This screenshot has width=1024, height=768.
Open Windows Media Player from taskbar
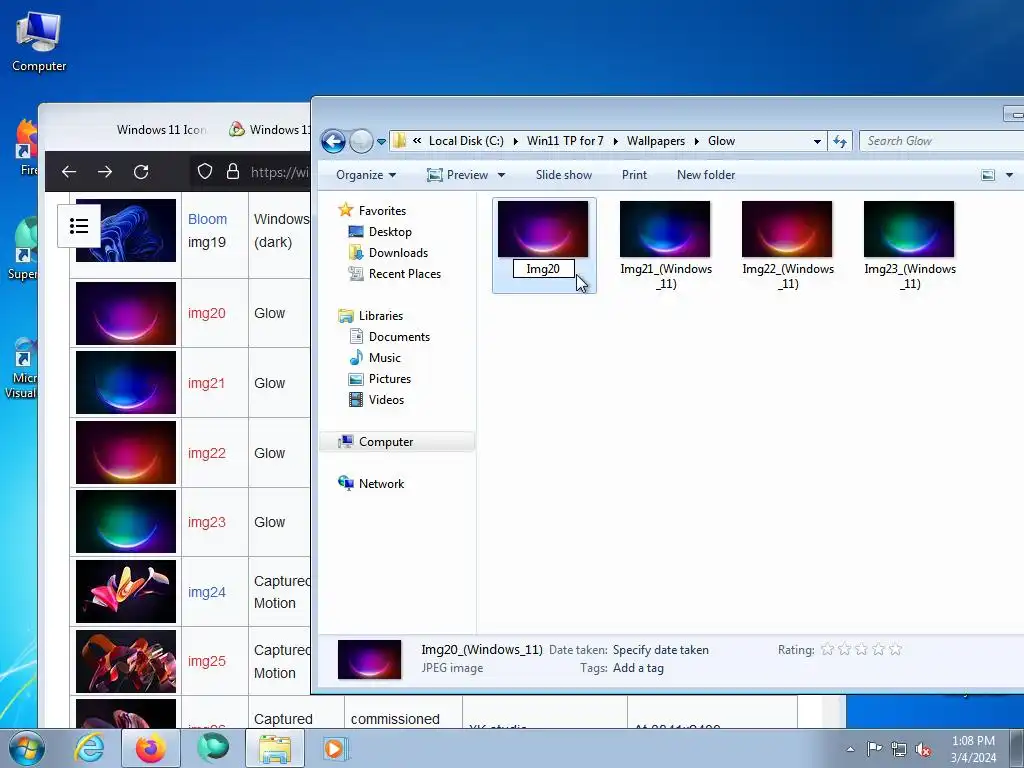337,748
